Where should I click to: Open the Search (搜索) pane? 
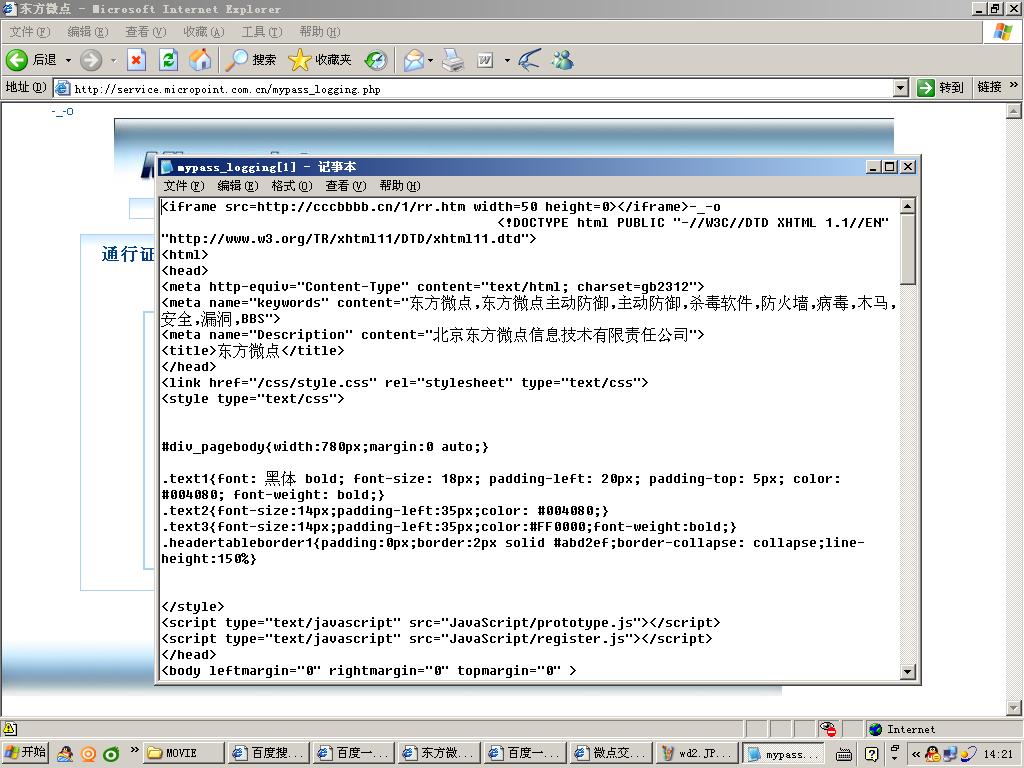point(251,60)
